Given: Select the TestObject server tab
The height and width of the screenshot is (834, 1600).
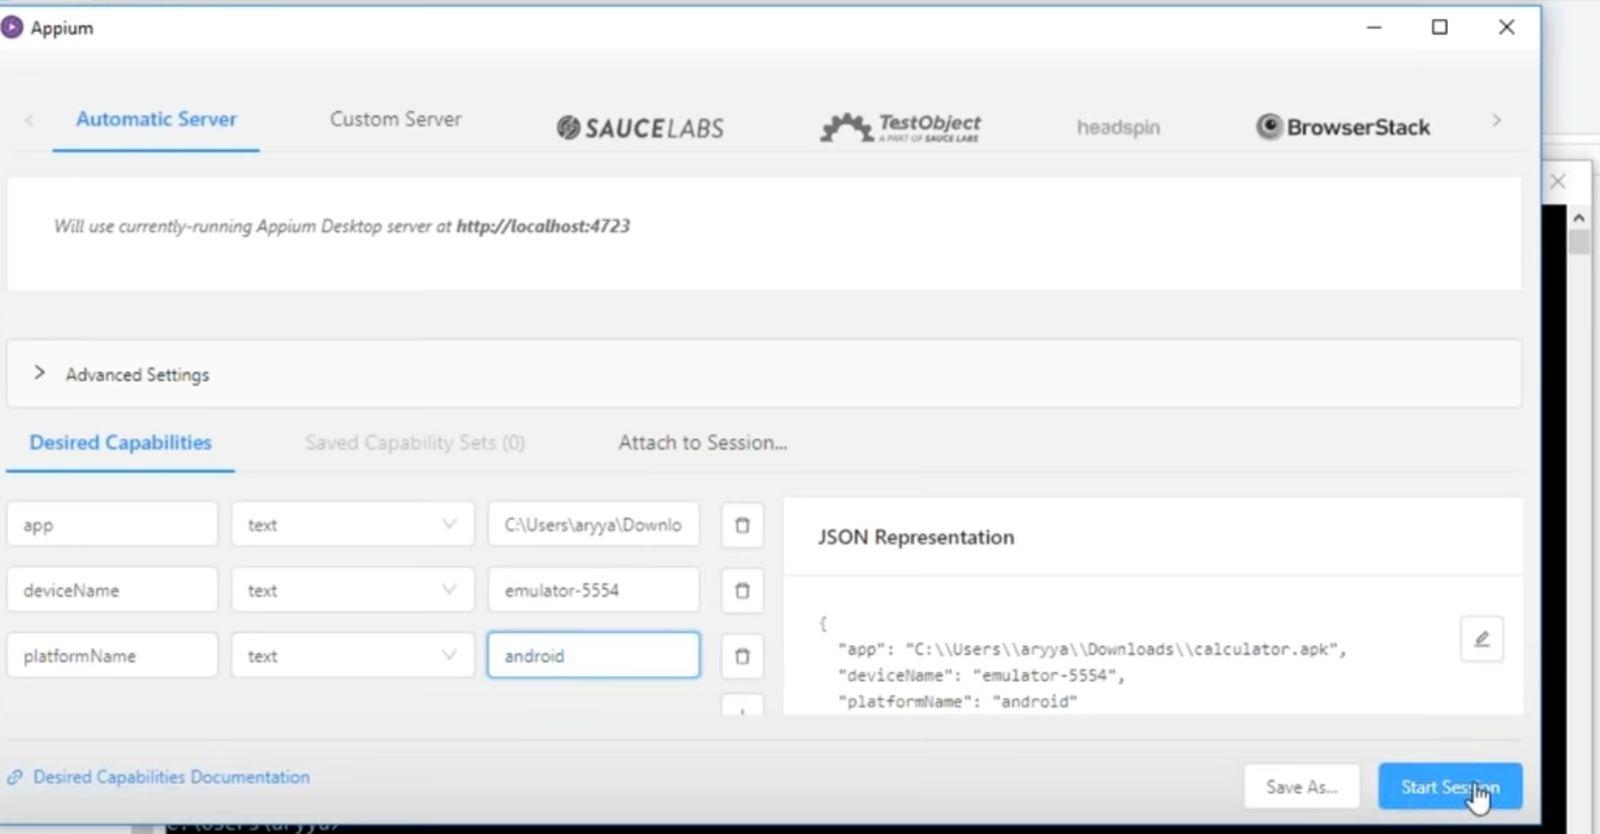Looking at the screenshot, I should pyautogui.click(x=900, y=127).
